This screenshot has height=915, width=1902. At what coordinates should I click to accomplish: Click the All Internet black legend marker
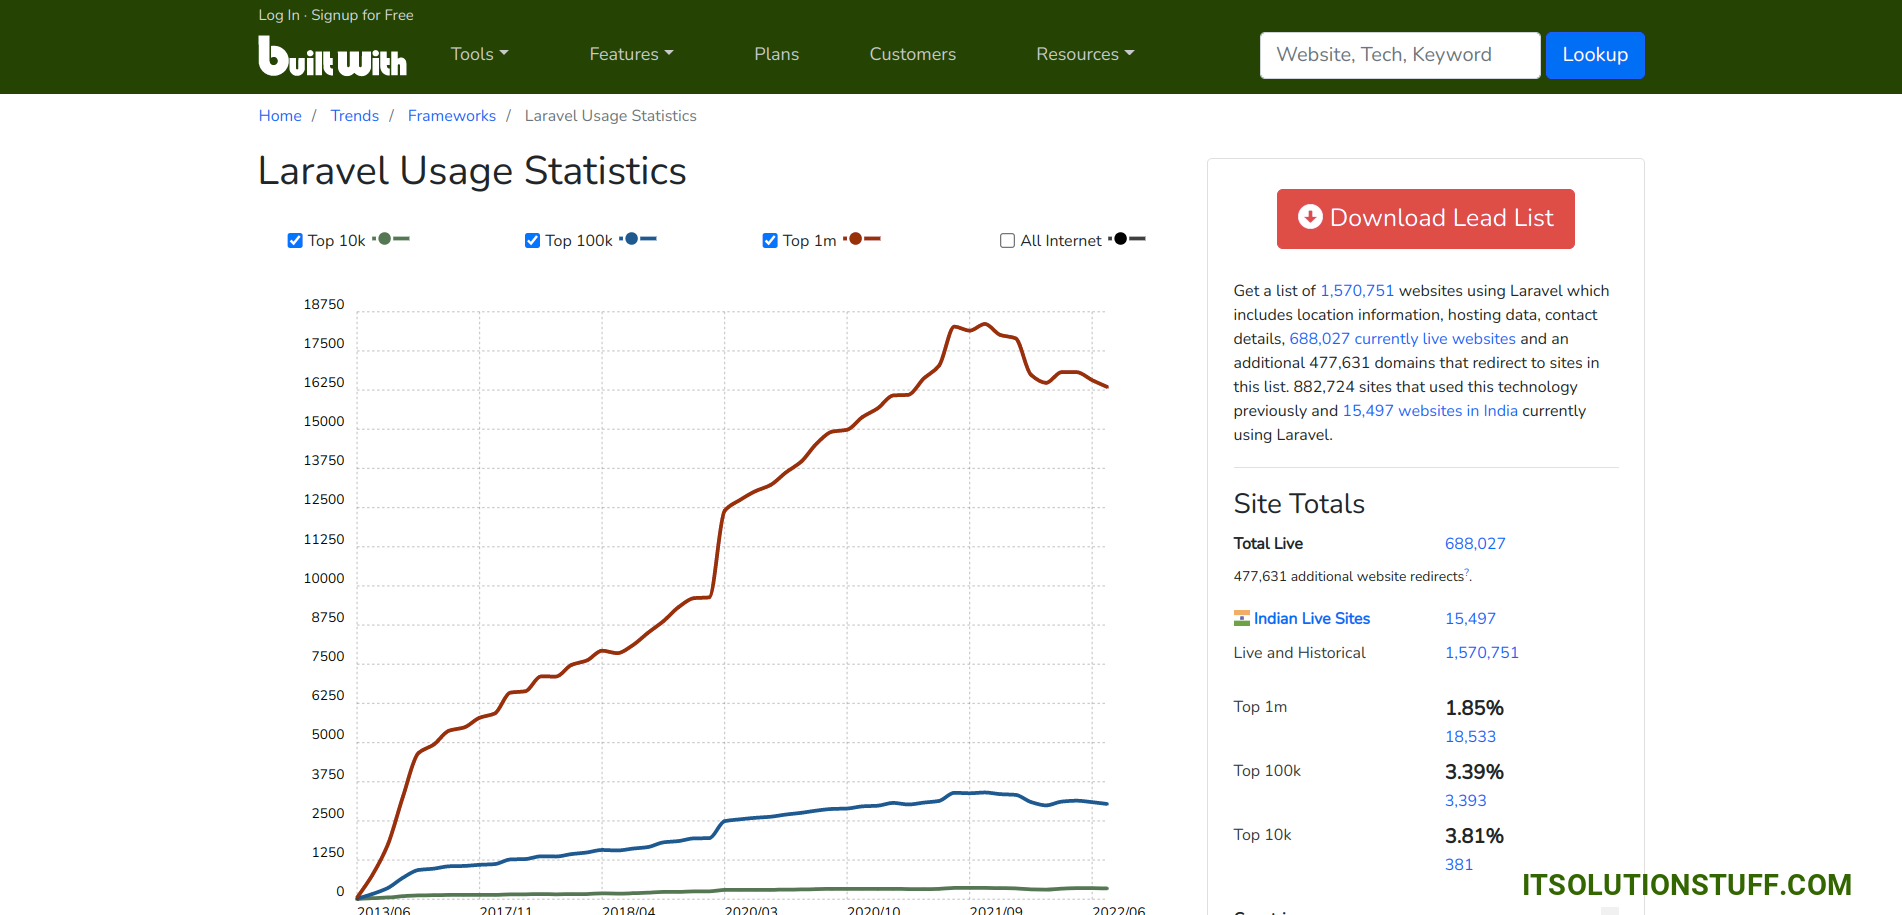[x=1127, y=239]
